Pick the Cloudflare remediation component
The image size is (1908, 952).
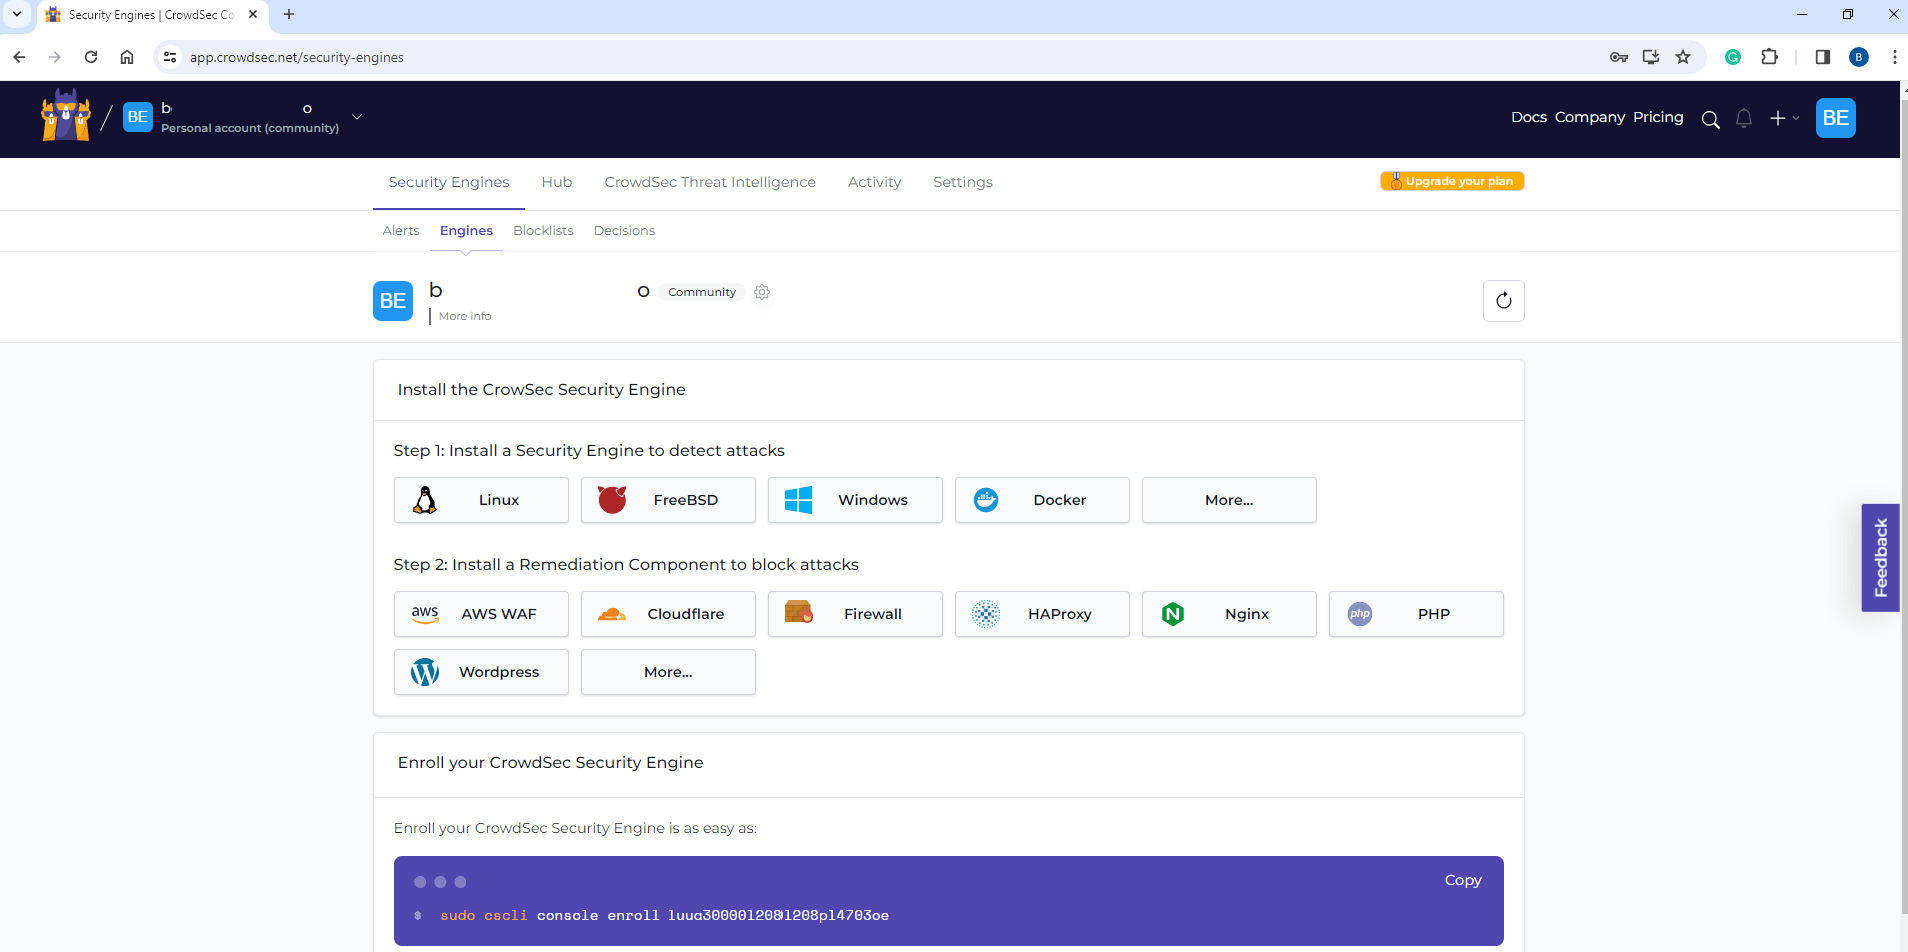tap(668, 614)
